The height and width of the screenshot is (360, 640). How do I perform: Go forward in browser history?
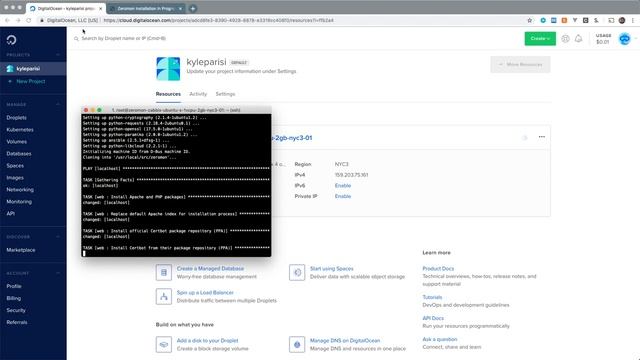tap(18, 20)
